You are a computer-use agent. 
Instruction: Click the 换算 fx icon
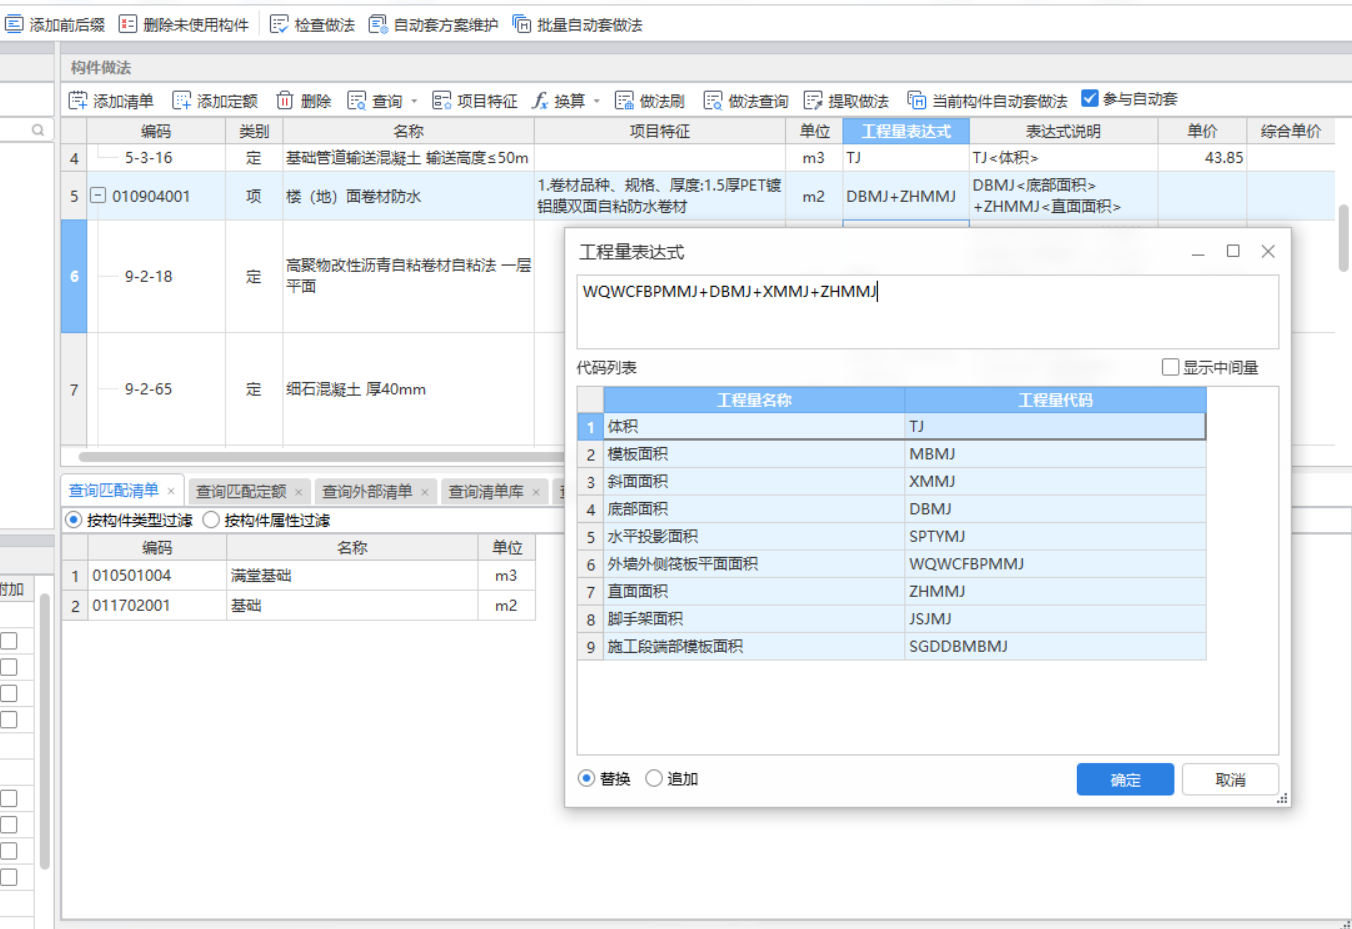540,100
